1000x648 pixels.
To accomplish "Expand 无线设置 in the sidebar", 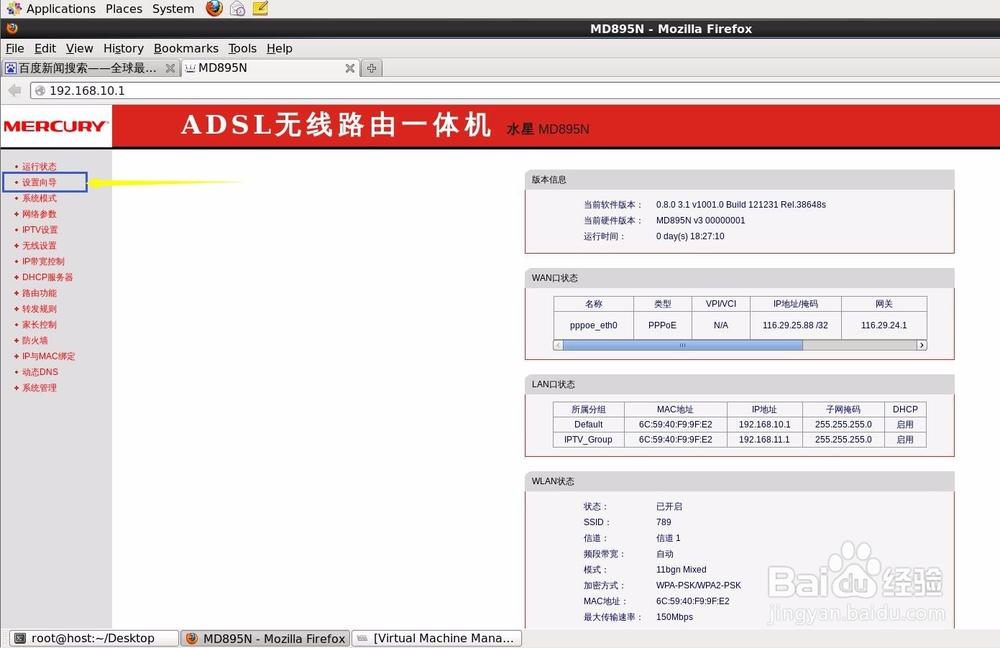I will coord(39,246).
